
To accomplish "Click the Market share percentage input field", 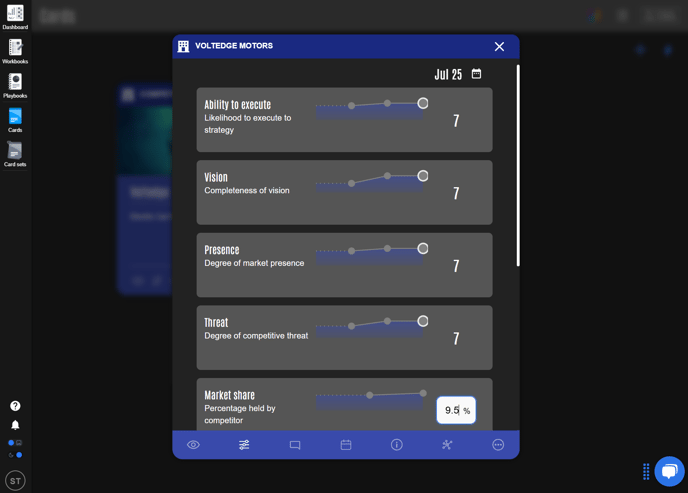I will click(456, 410).
